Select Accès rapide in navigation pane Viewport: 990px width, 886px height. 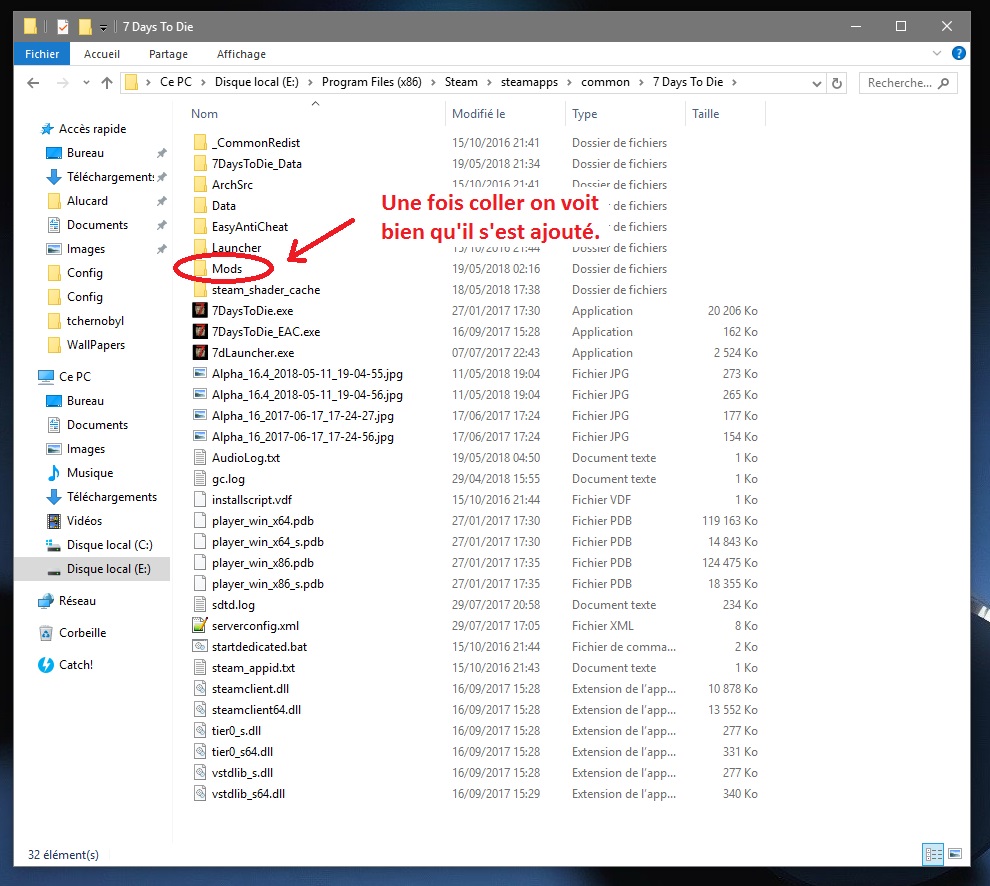[x=92, y=129]
